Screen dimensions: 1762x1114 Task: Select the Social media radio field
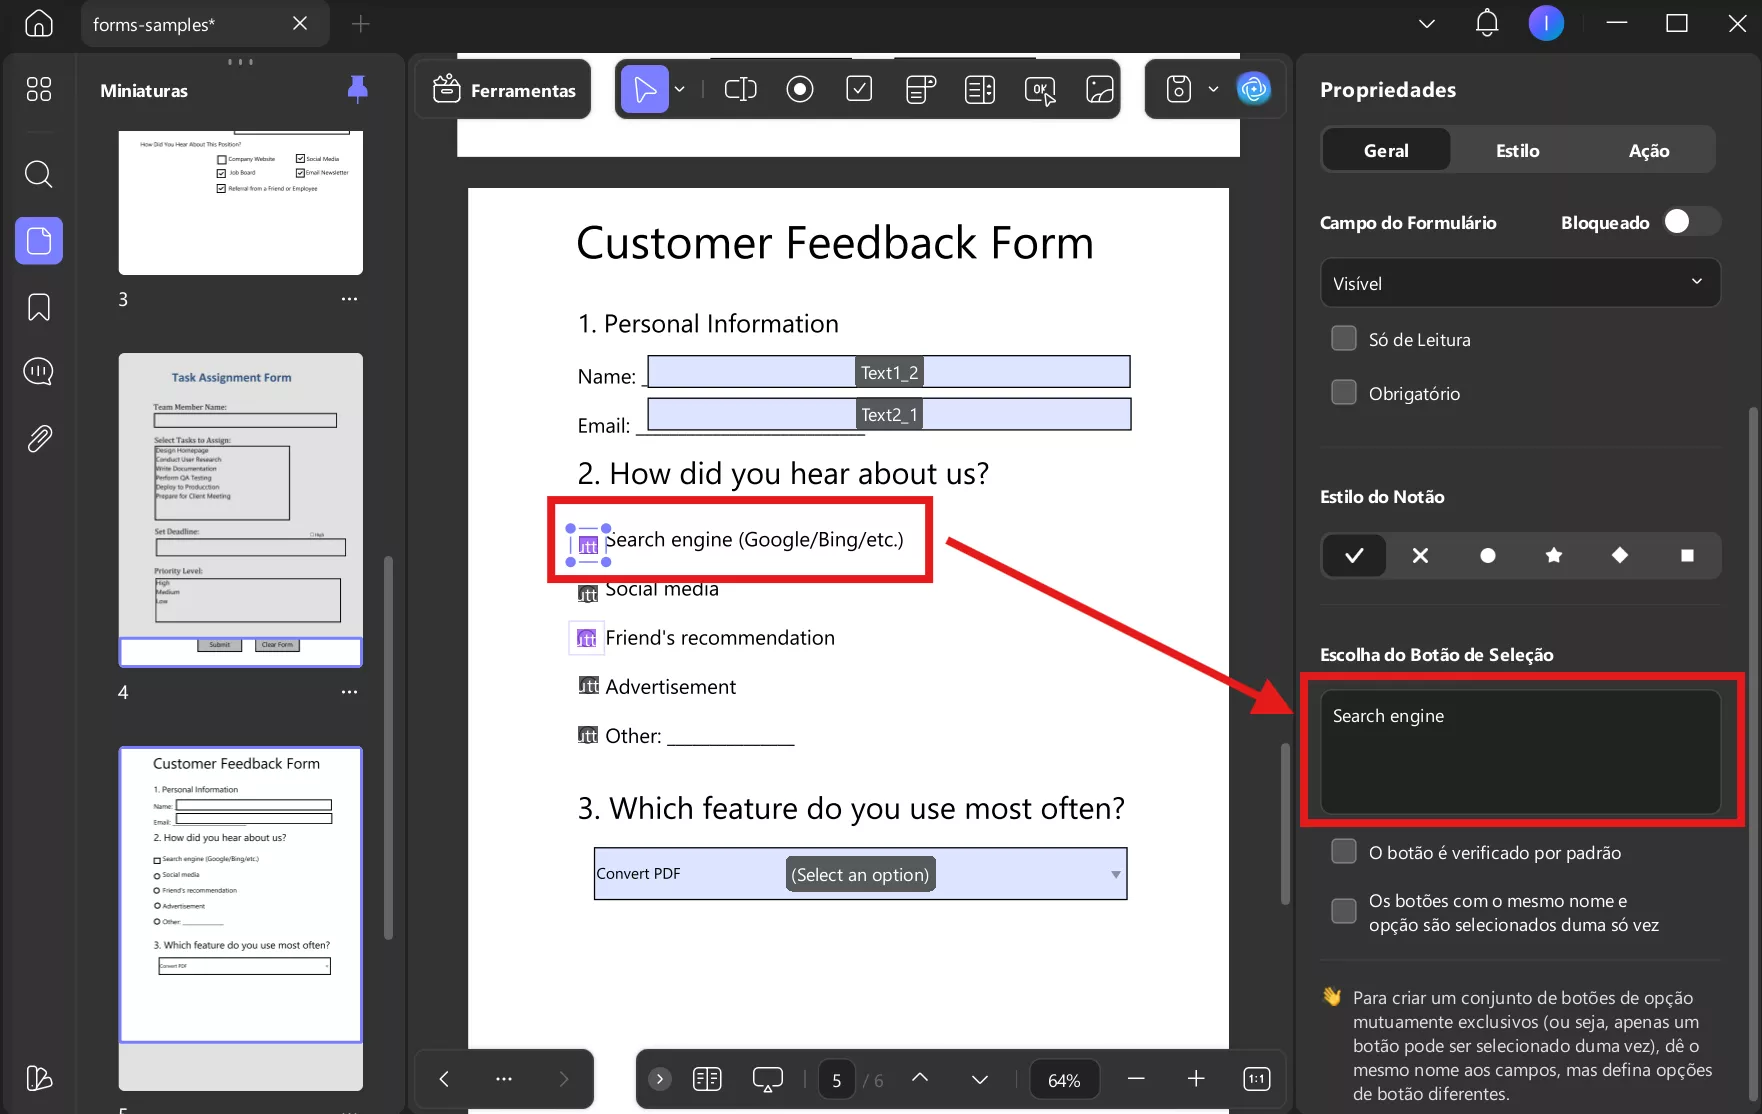click(588, 593)
